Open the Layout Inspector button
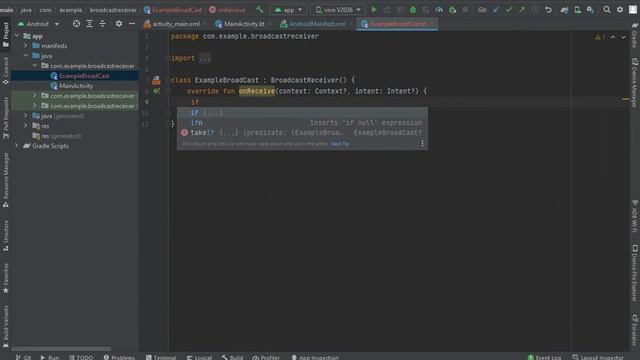Screen dimensions: 640x360 (x=598, y=357)
